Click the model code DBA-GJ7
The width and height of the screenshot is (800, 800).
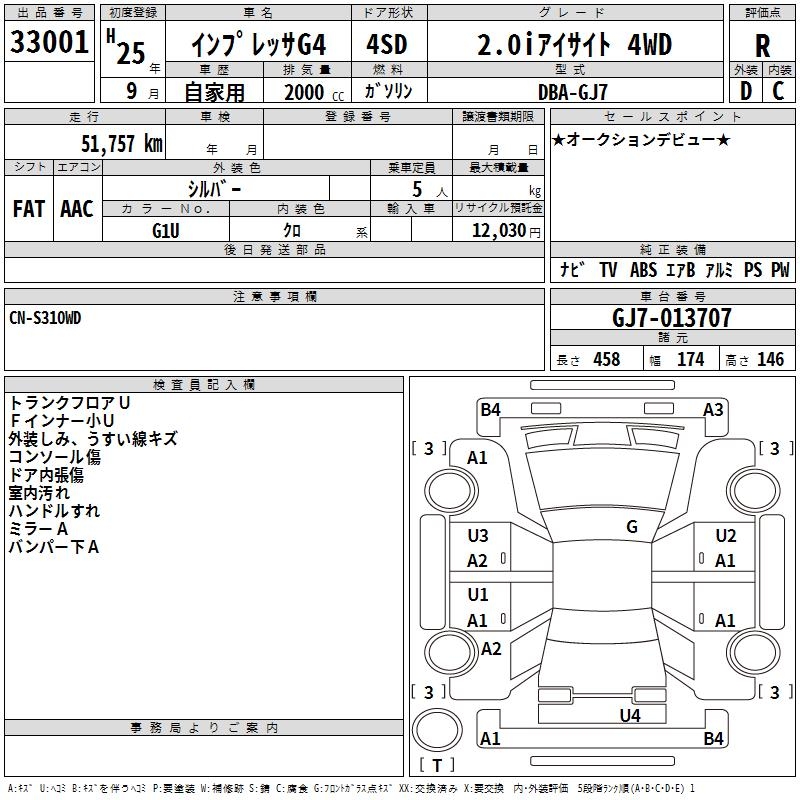[573, 92]
